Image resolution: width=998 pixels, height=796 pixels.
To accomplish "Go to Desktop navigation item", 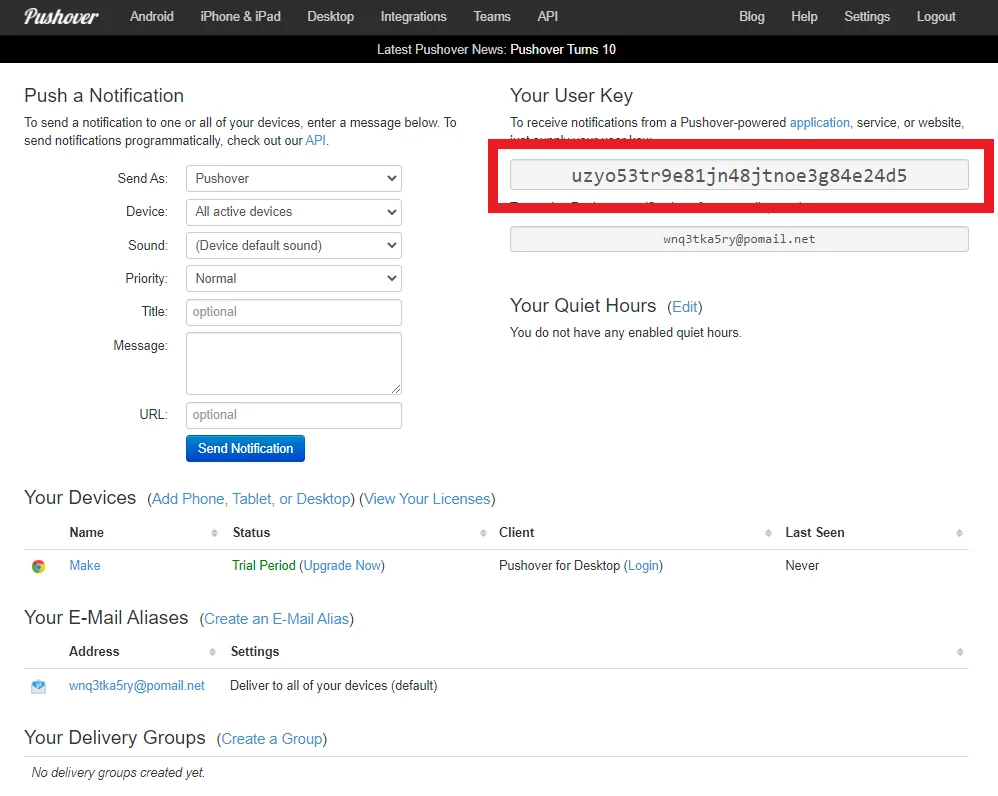I will pyautogui.click(x=330, y=17).
